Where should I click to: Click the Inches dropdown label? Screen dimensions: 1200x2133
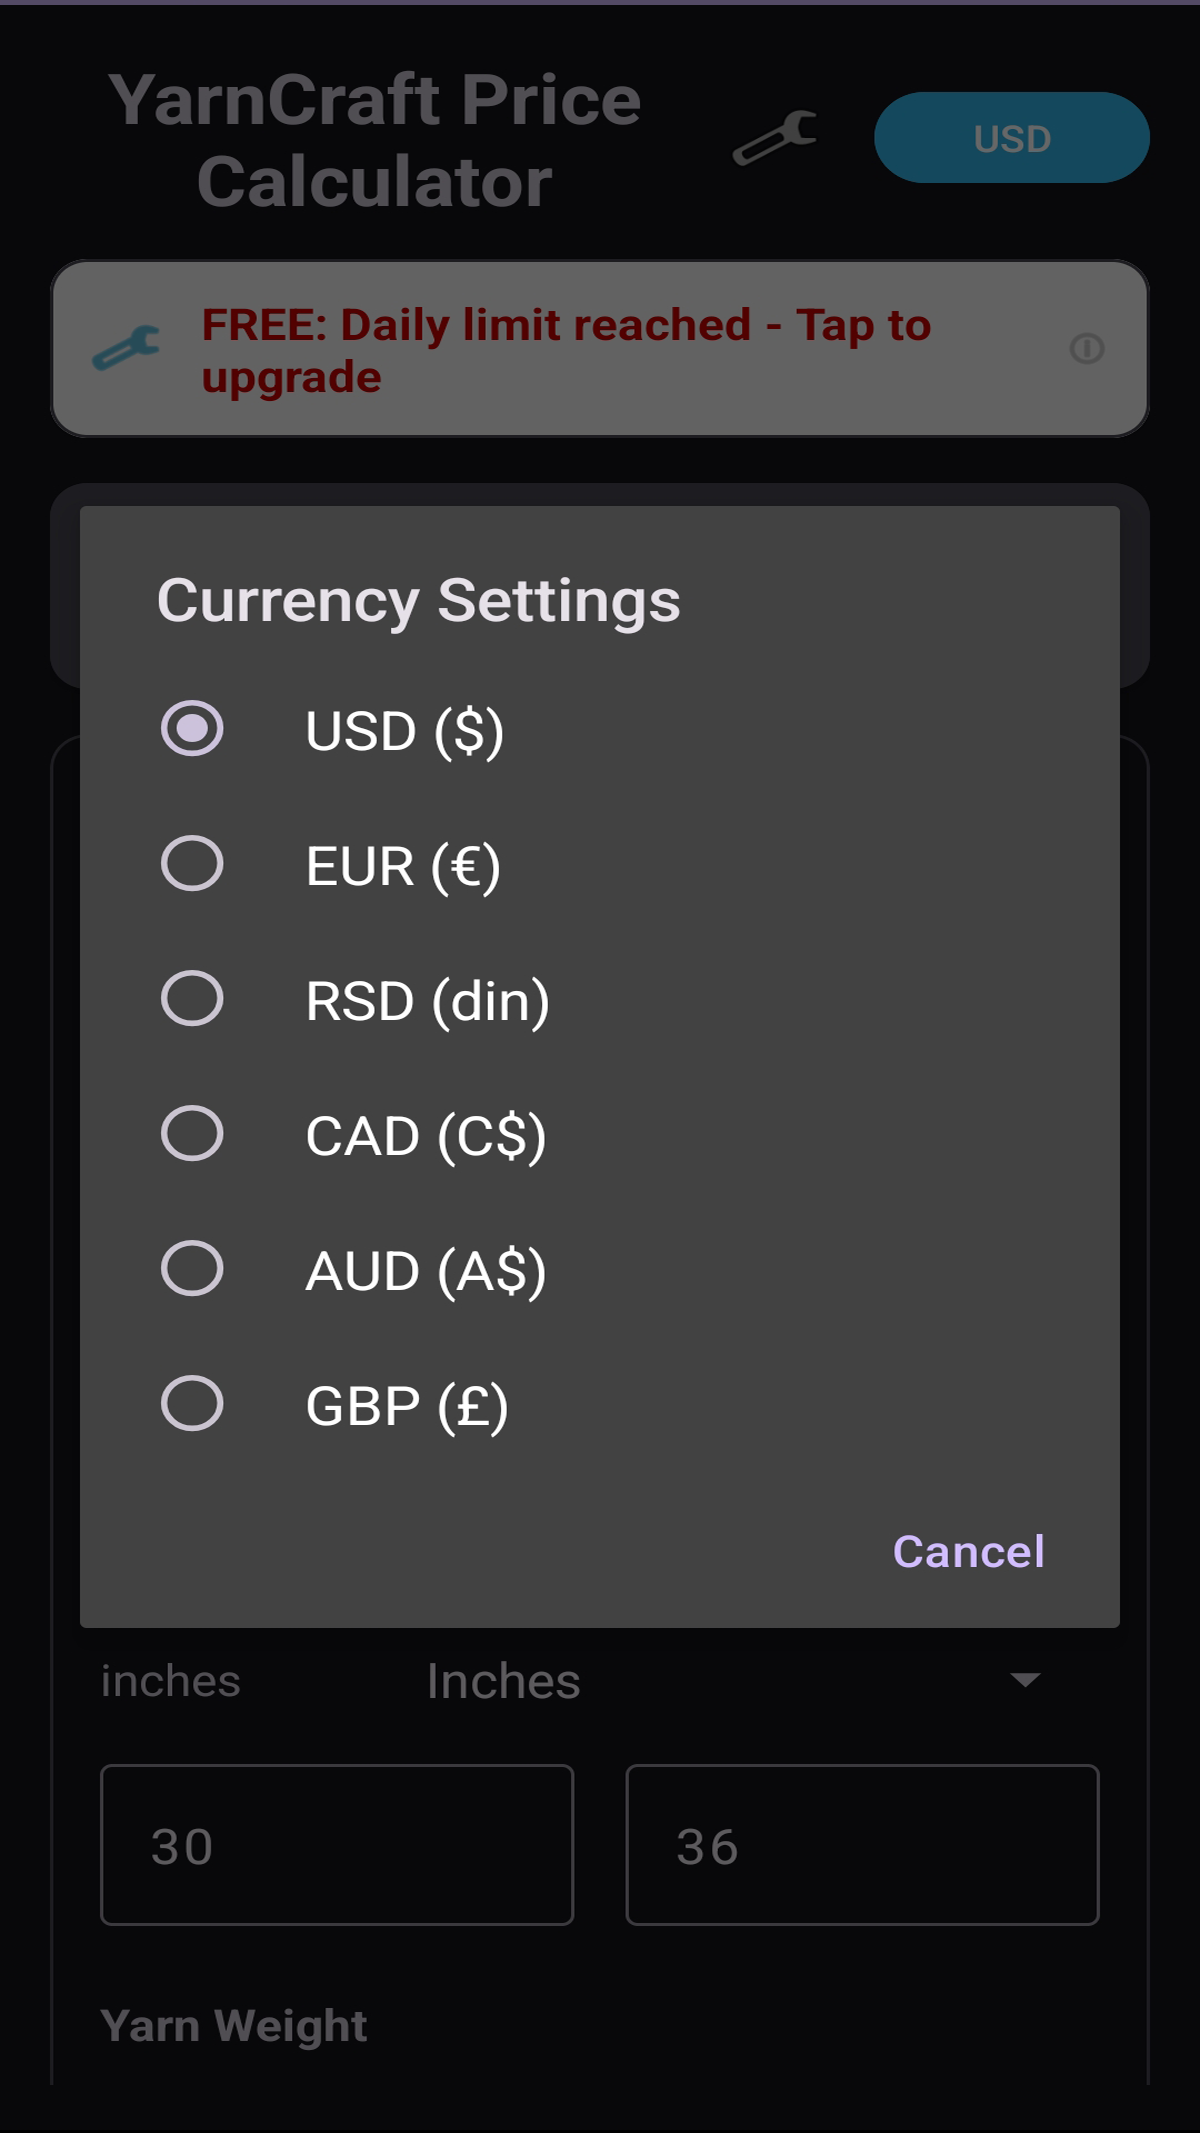503,1681
